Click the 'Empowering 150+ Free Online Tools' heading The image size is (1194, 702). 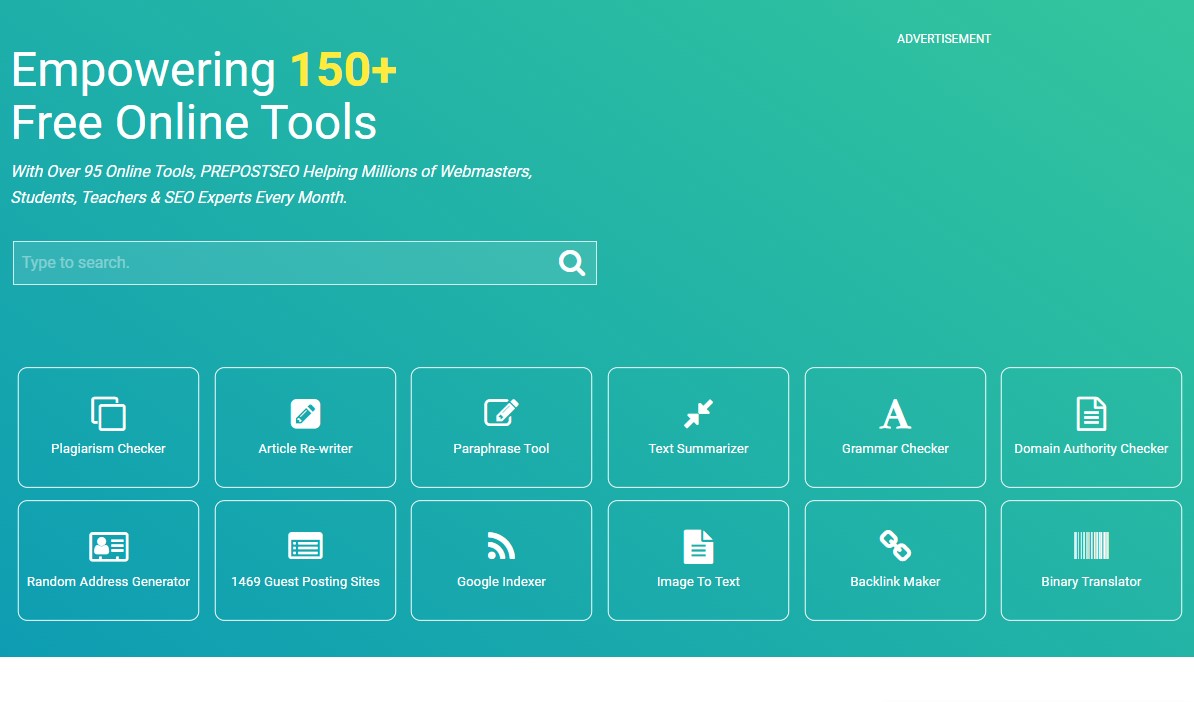[x=204, y=96]
